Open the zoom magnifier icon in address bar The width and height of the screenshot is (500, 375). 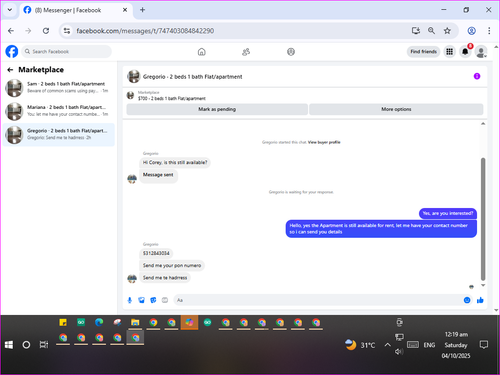(x=431, y=31)
